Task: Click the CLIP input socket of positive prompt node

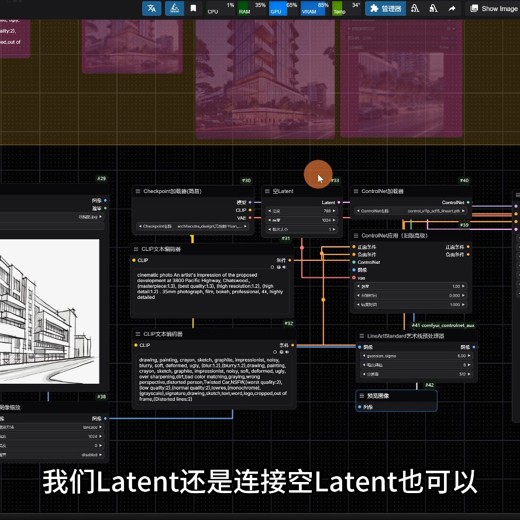Action: 134,260
